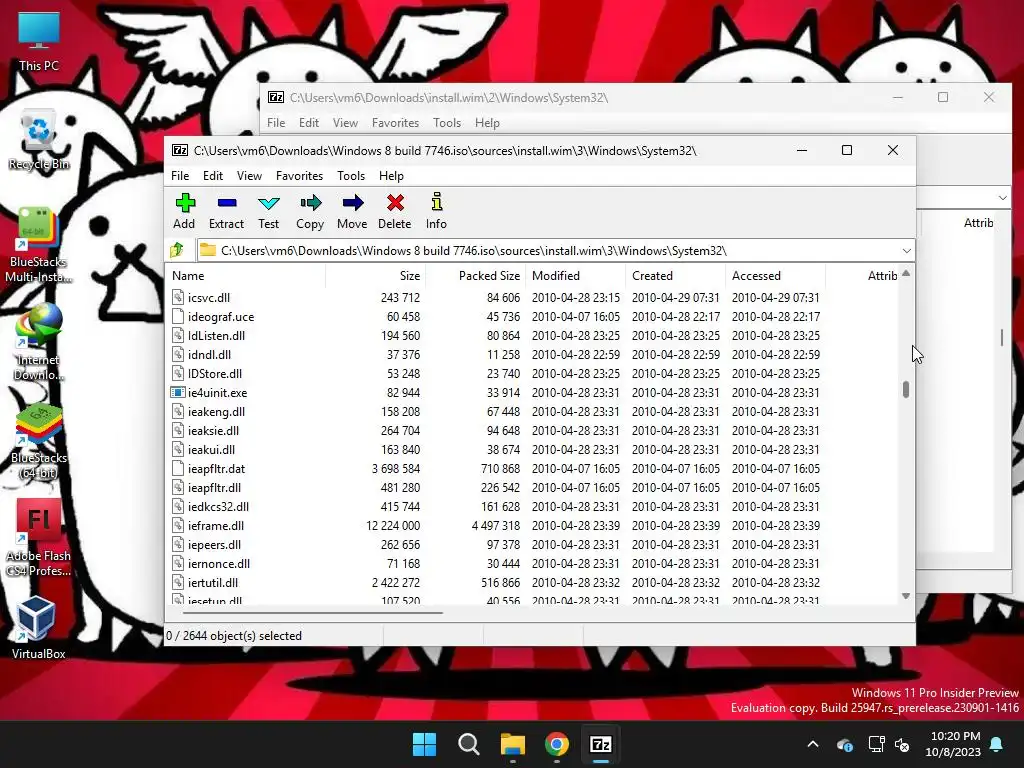Click the taskbar clock showing 10:20 PM
Screen dimensions: 1024x768
(x=955, y=744)
